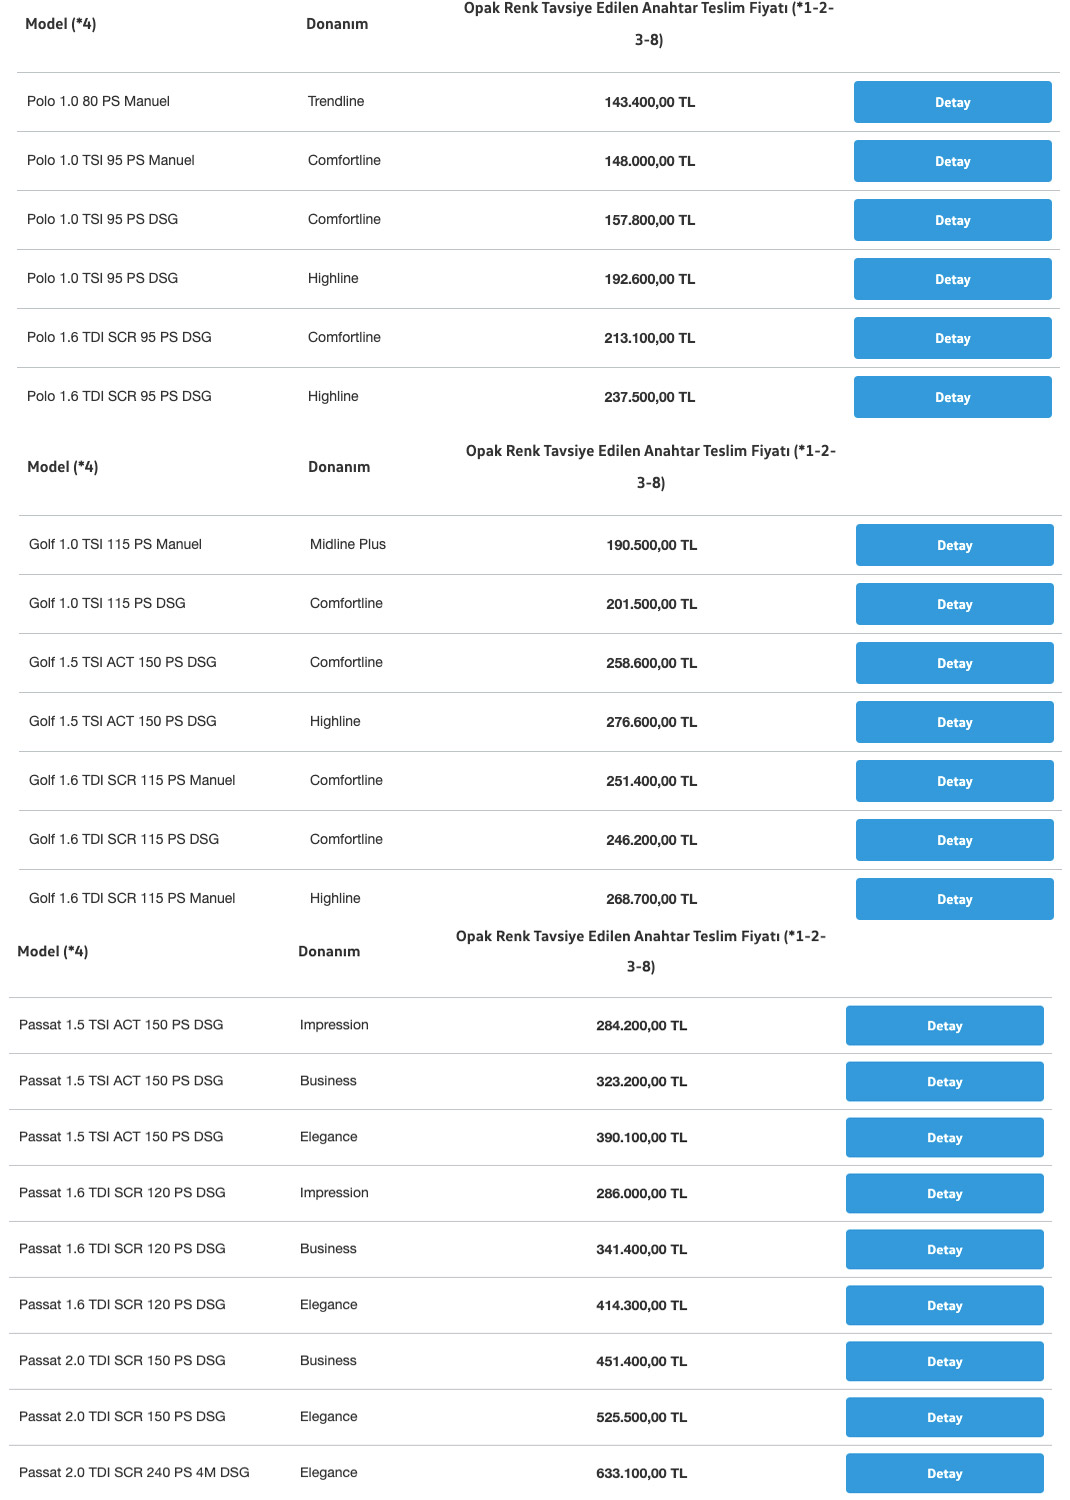Click Detay for Golf 1.0 TSI 115 PS DSG
This screenshot has height=1500, width=1070.
tap(954, 604)
